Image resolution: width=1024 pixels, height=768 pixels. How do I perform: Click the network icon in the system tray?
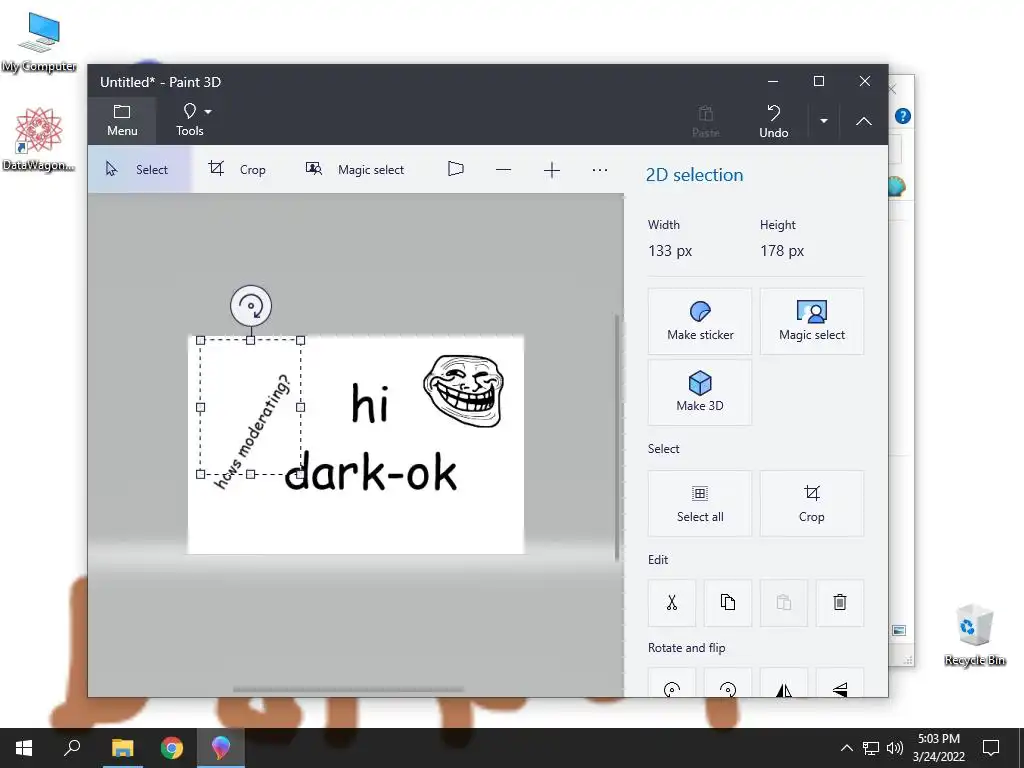click(871, 748)
